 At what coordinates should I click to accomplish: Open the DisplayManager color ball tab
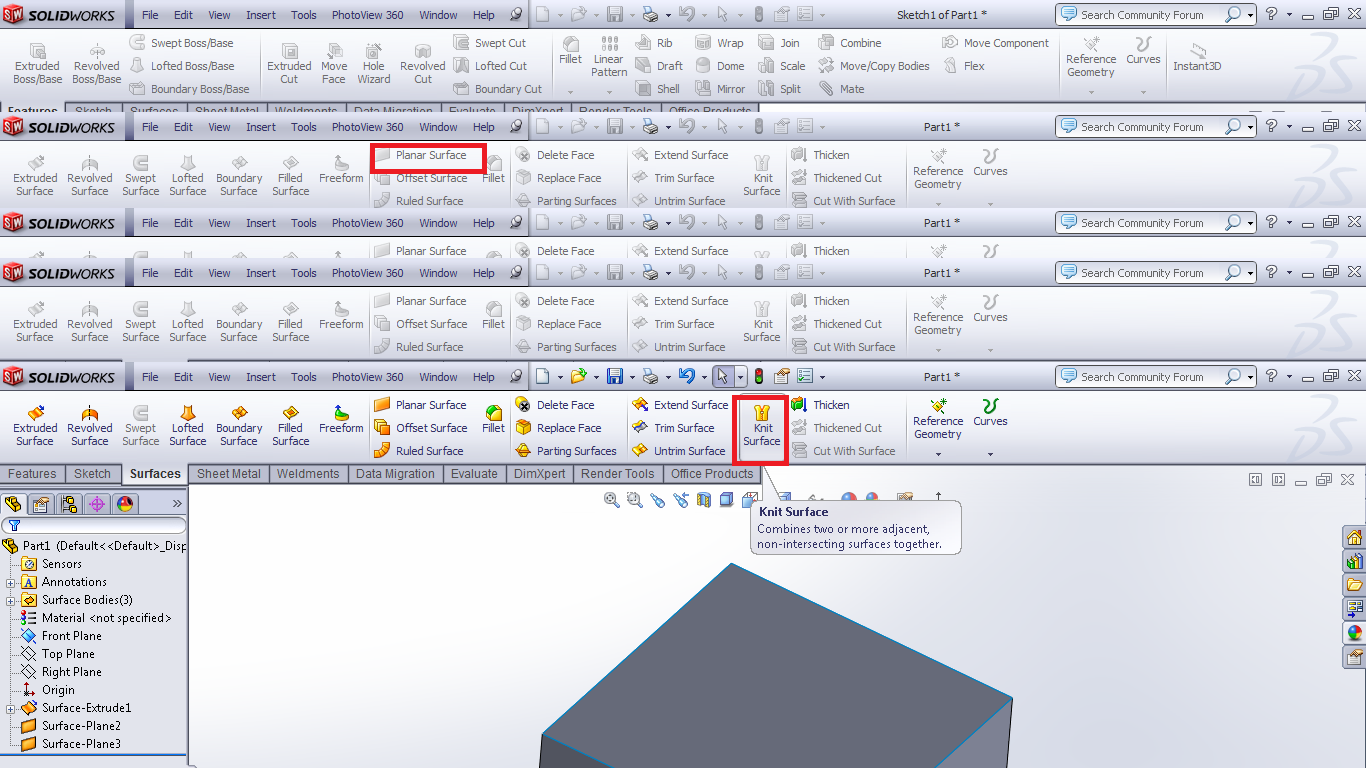pos(125,504)
